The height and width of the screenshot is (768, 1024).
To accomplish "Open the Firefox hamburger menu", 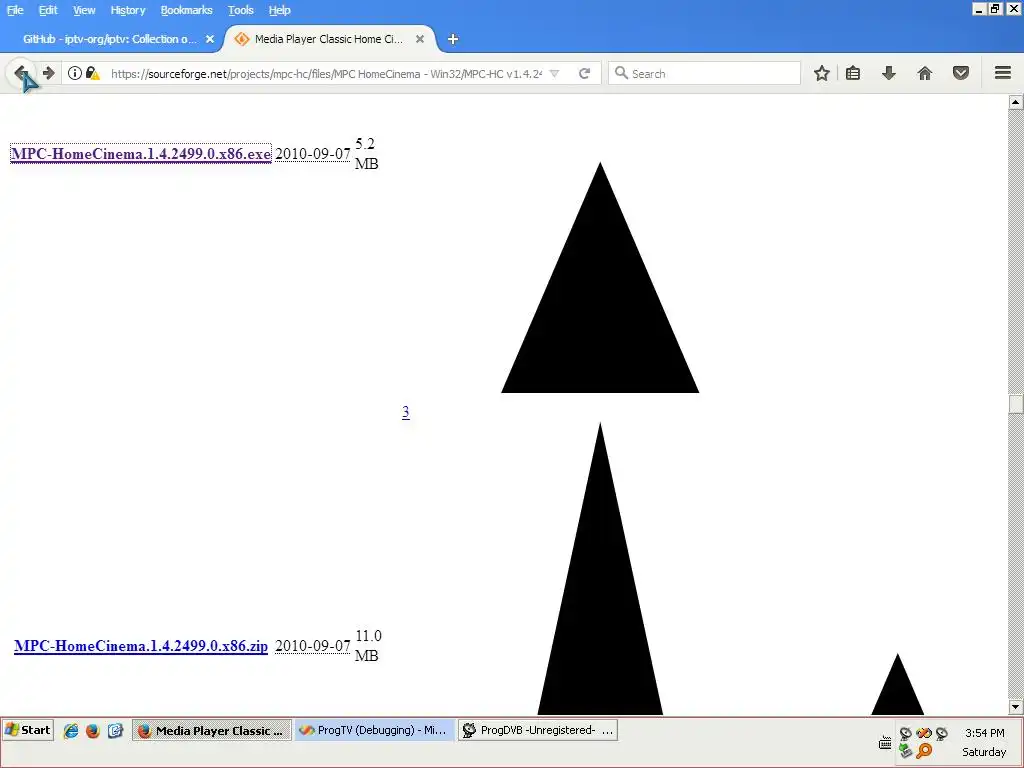I will 1003,73.
